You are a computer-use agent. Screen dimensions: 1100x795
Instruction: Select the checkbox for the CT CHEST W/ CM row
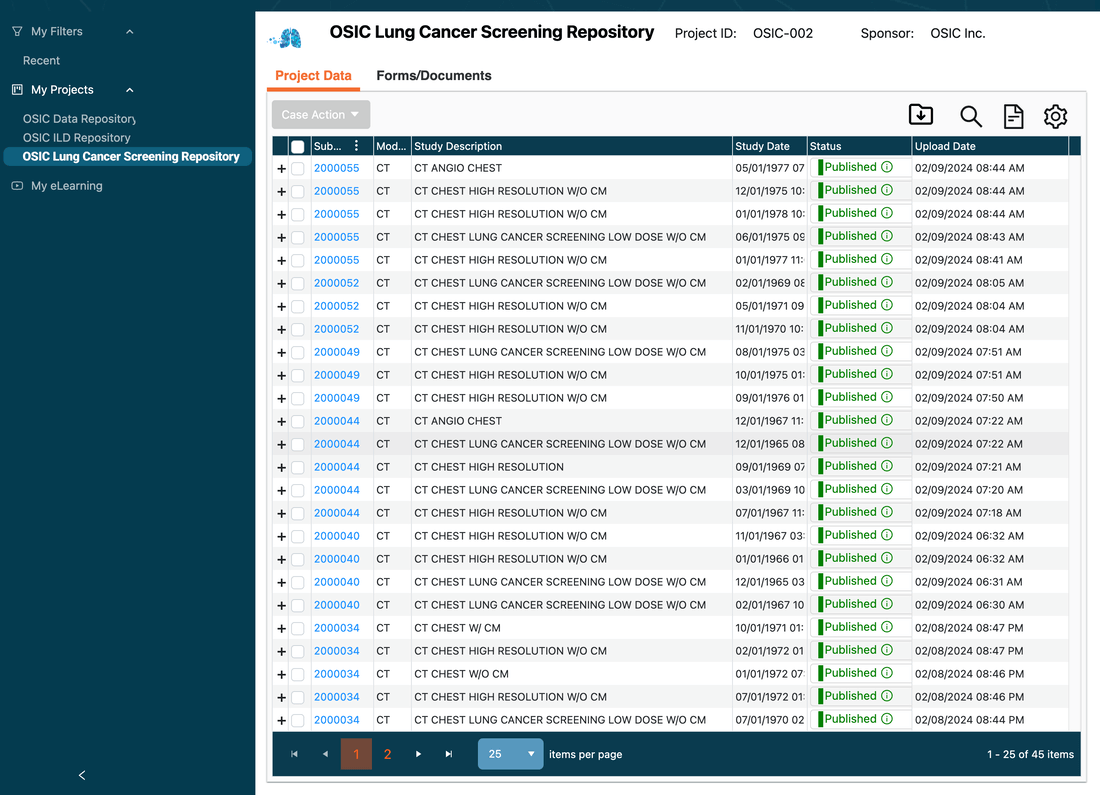tap(297, 628)
